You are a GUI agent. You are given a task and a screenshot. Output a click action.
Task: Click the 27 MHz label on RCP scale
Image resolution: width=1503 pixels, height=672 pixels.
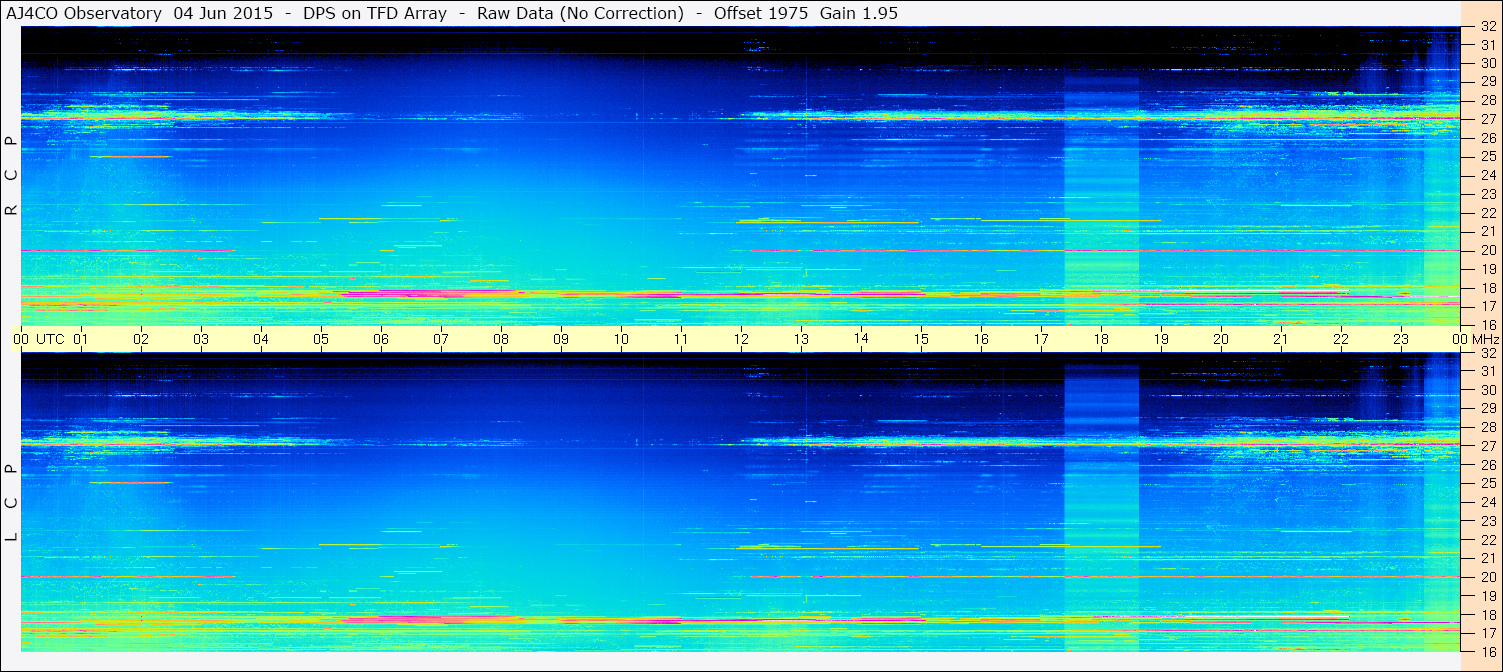click(x=1487, y=119)
